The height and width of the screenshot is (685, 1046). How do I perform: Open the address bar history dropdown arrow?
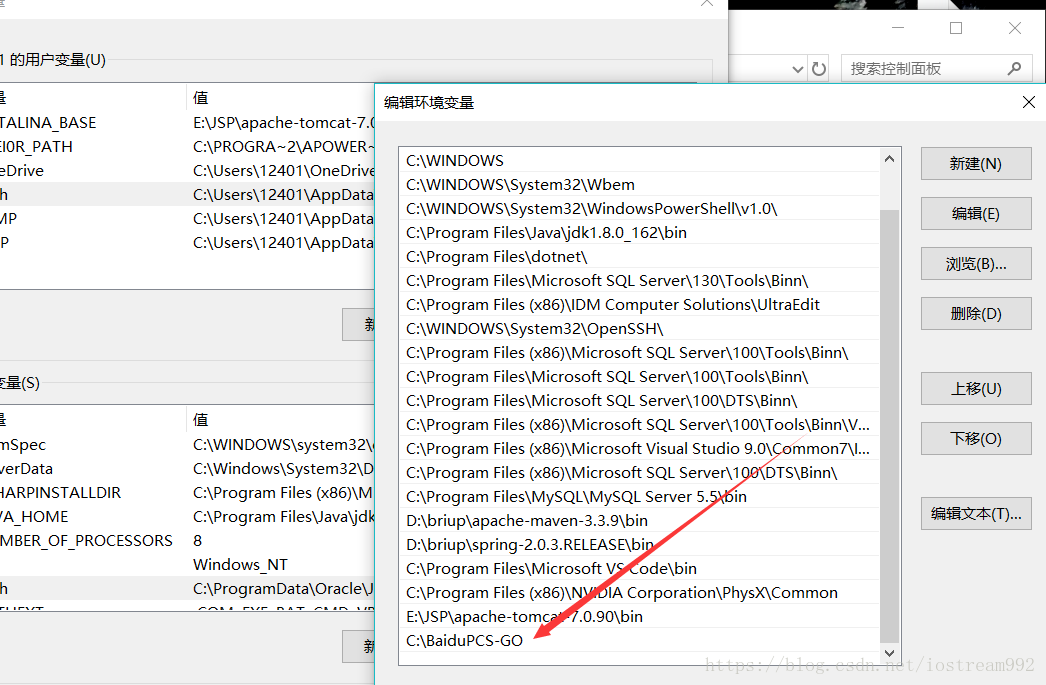pos(797,69)
